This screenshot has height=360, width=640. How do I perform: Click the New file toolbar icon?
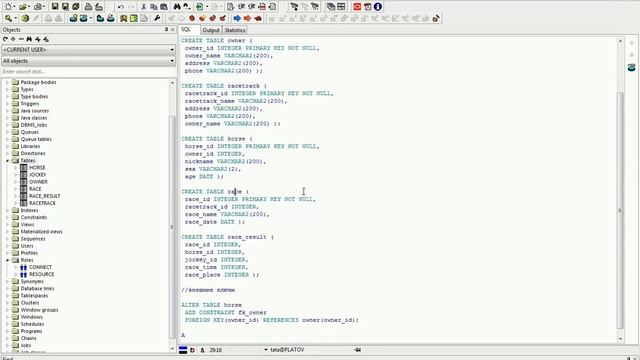click(x=8, y=7)
